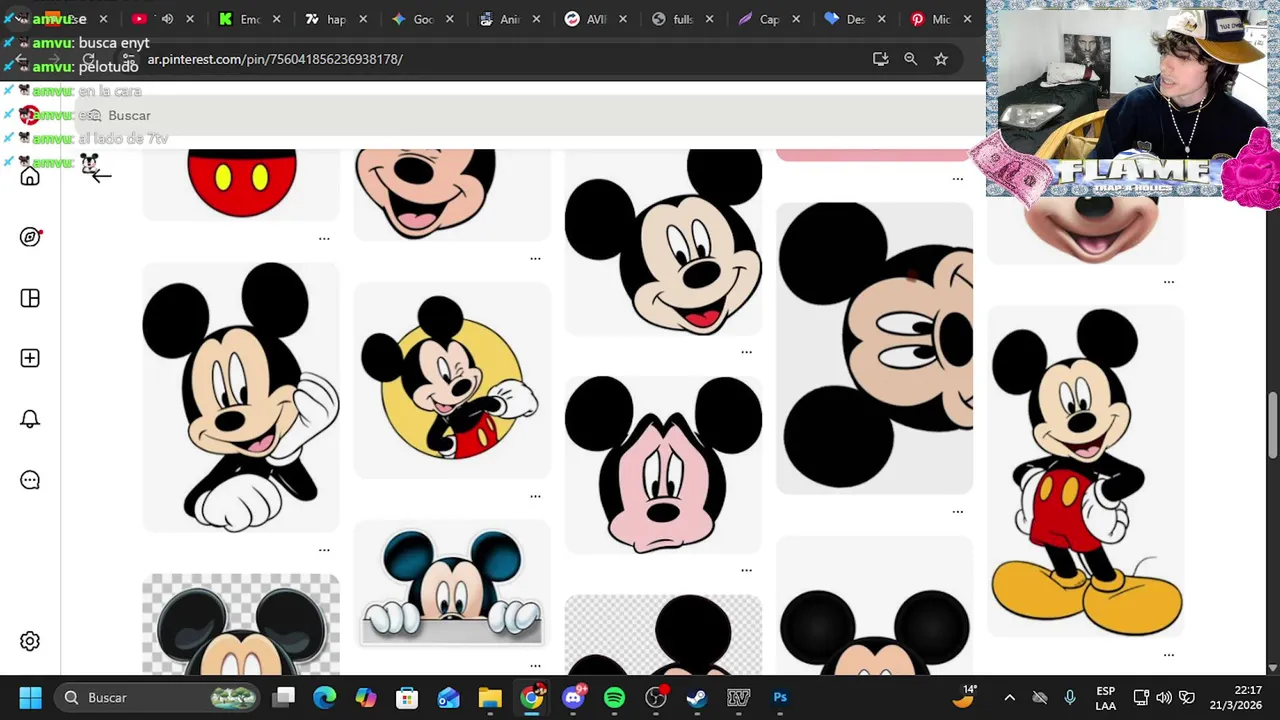Open the clock showing 22:17
The height and width of the screenshot is (720, 1280).
[1234, 698]
